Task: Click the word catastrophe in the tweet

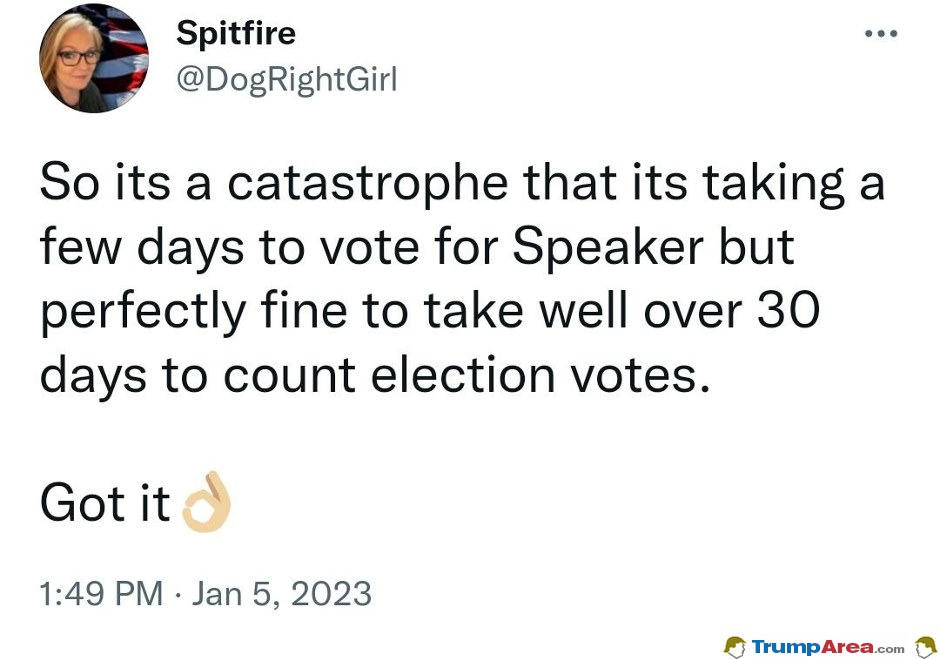Action: [x=367, y=183]
